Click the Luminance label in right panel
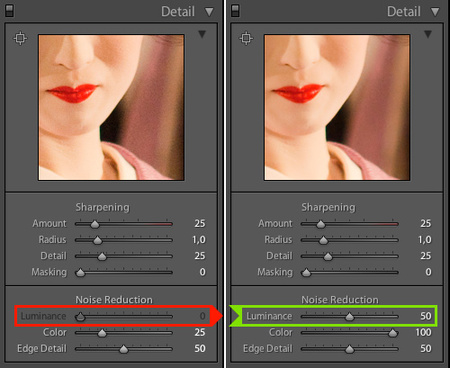The height and width of the screenshot is (368, 450). pyautogui.click(x=269, y=316)
